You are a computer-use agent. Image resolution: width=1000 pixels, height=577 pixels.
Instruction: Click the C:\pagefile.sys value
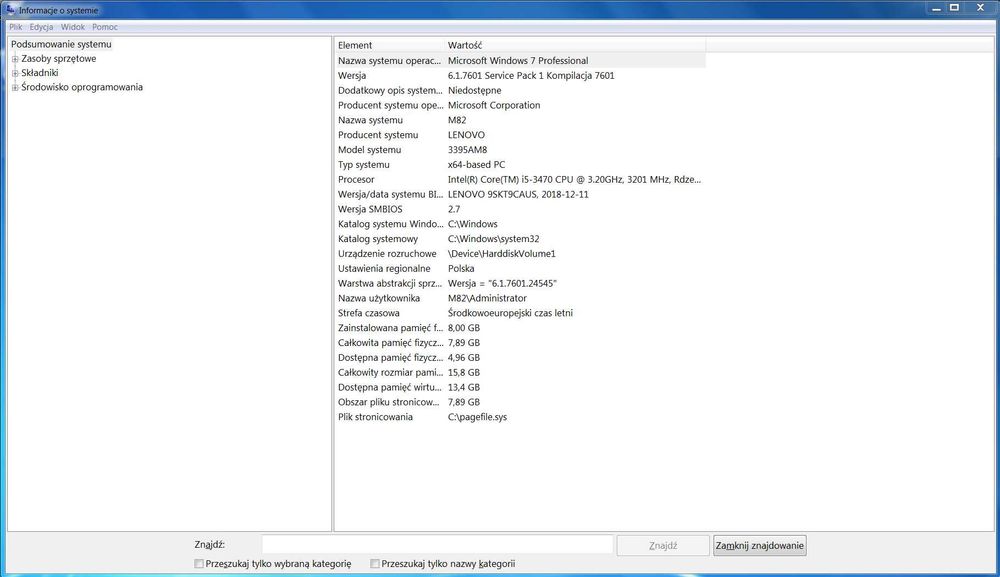pyautogui.click(x=477, y=417)
